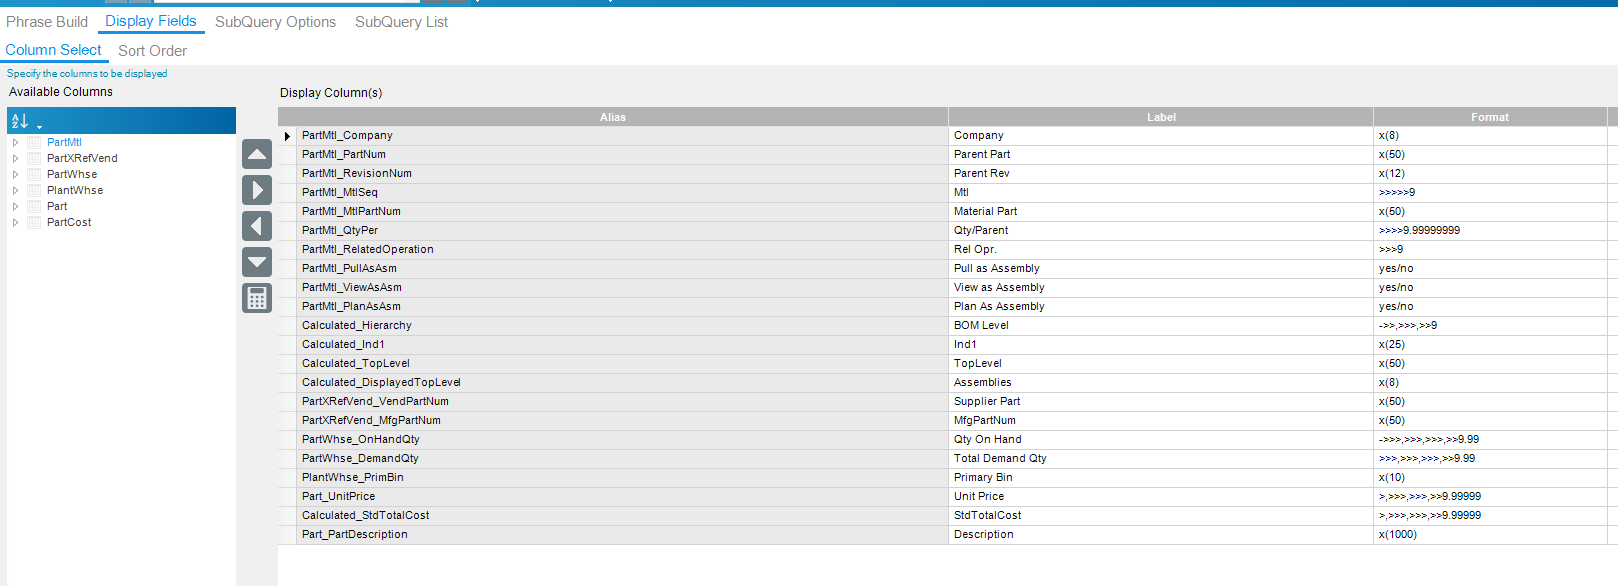Select the PartMtl_RevisionNum alias cell
Image resolution: width=1618 pixels, height=586 pixels.
point(622,174)
